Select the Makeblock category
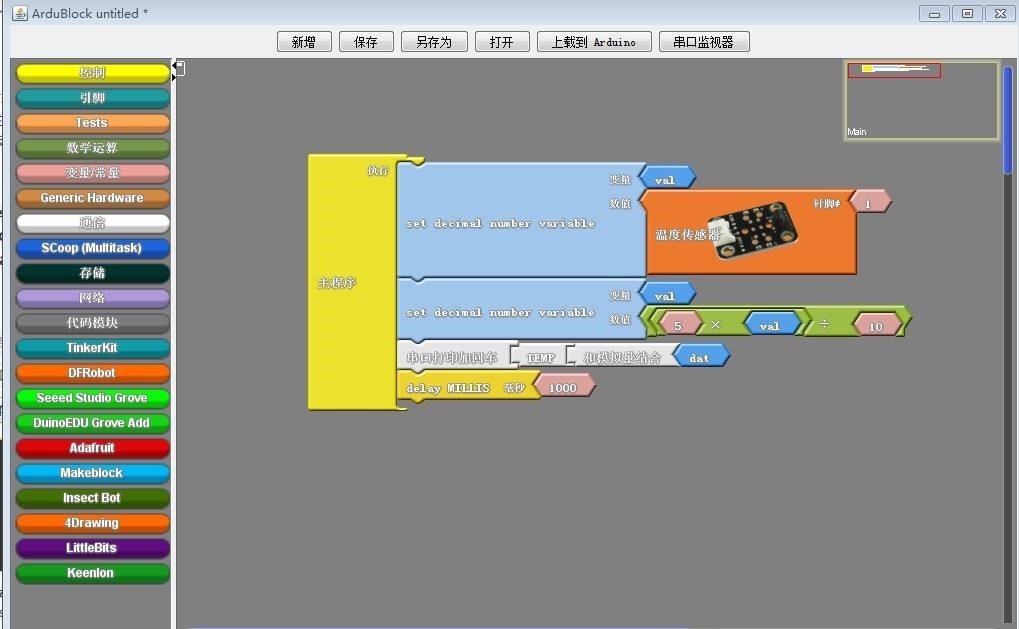 (92, 473)
